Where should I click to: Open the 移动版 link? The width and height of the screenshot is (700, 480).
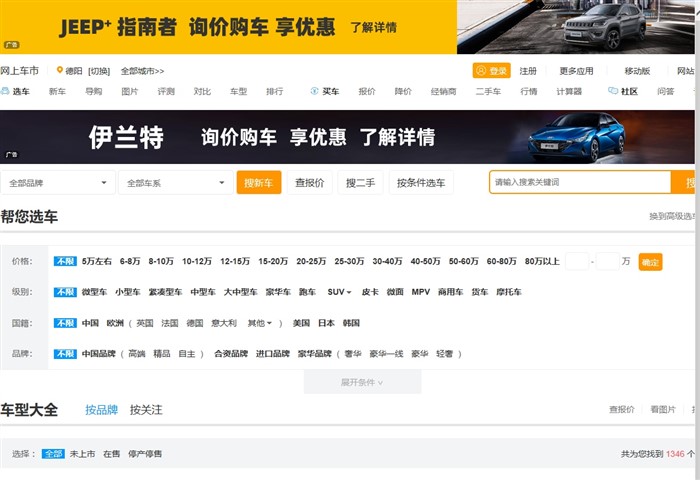tap(638, 71)
